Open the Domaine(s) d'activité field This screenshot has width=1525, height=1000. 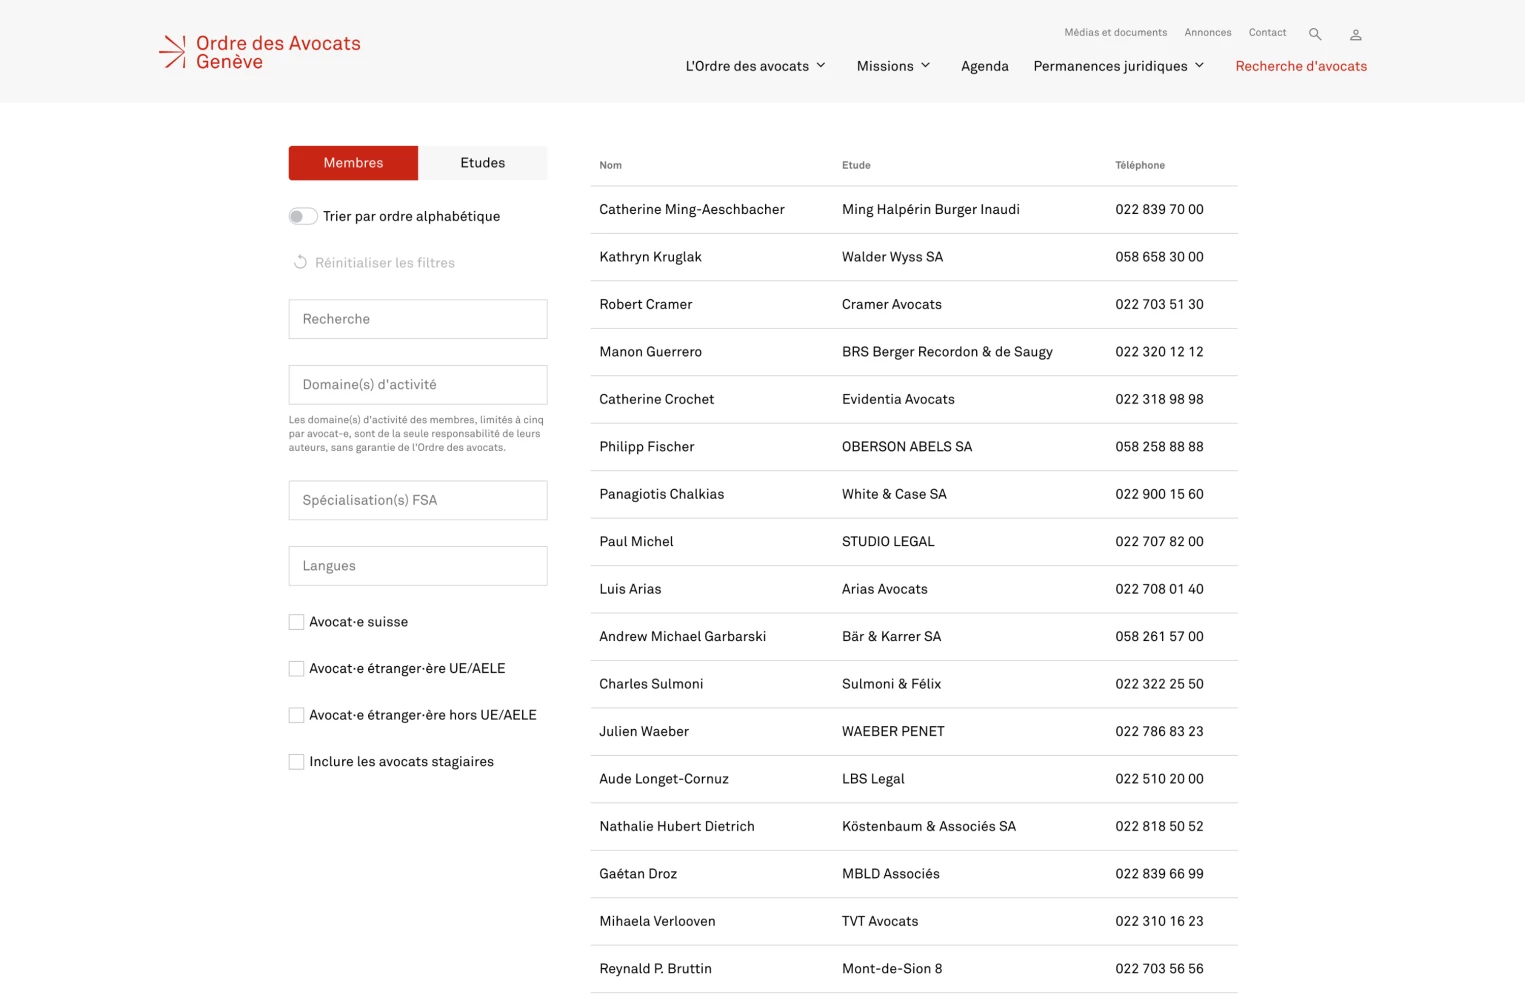point(418,385)
